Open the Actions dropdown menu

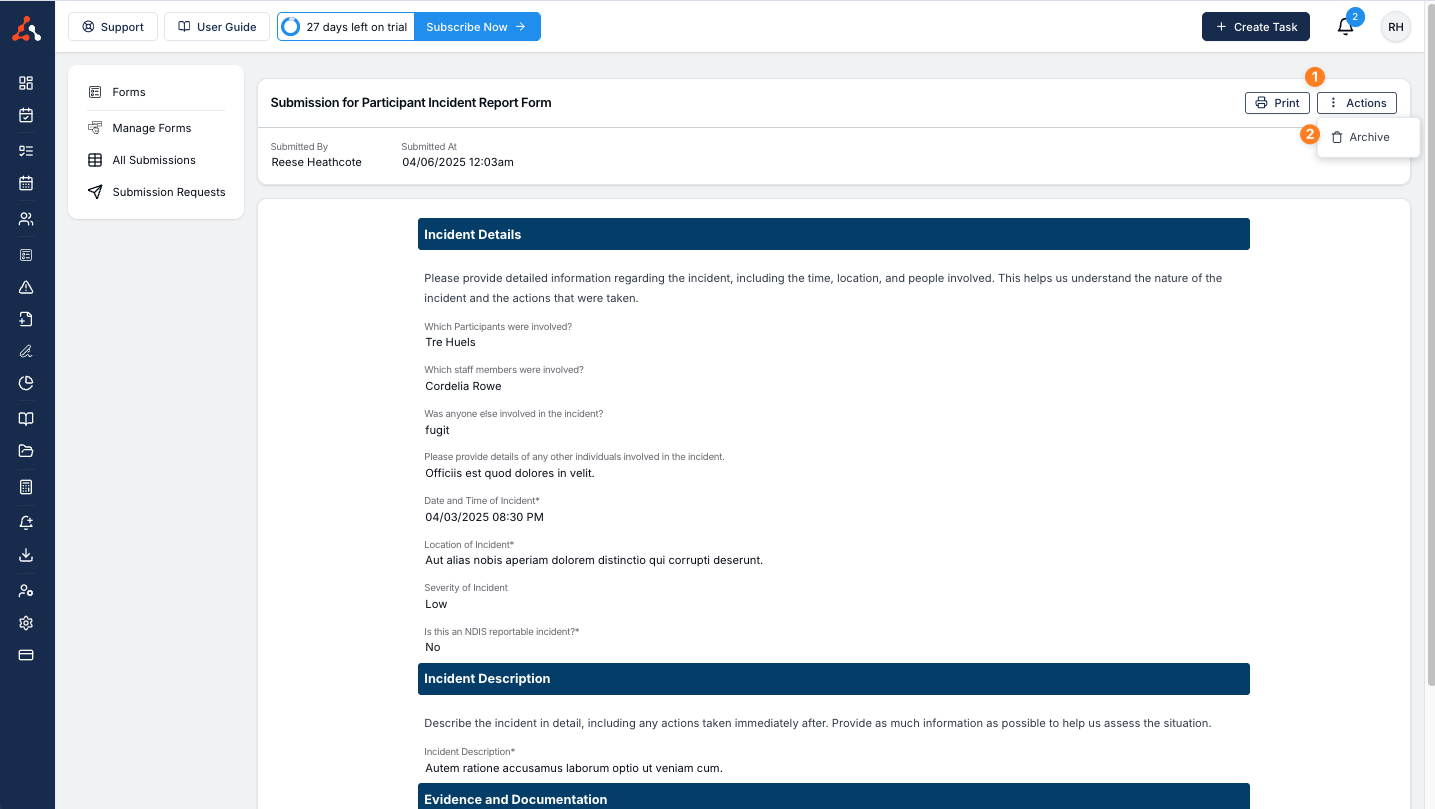tap(1356, 103)
